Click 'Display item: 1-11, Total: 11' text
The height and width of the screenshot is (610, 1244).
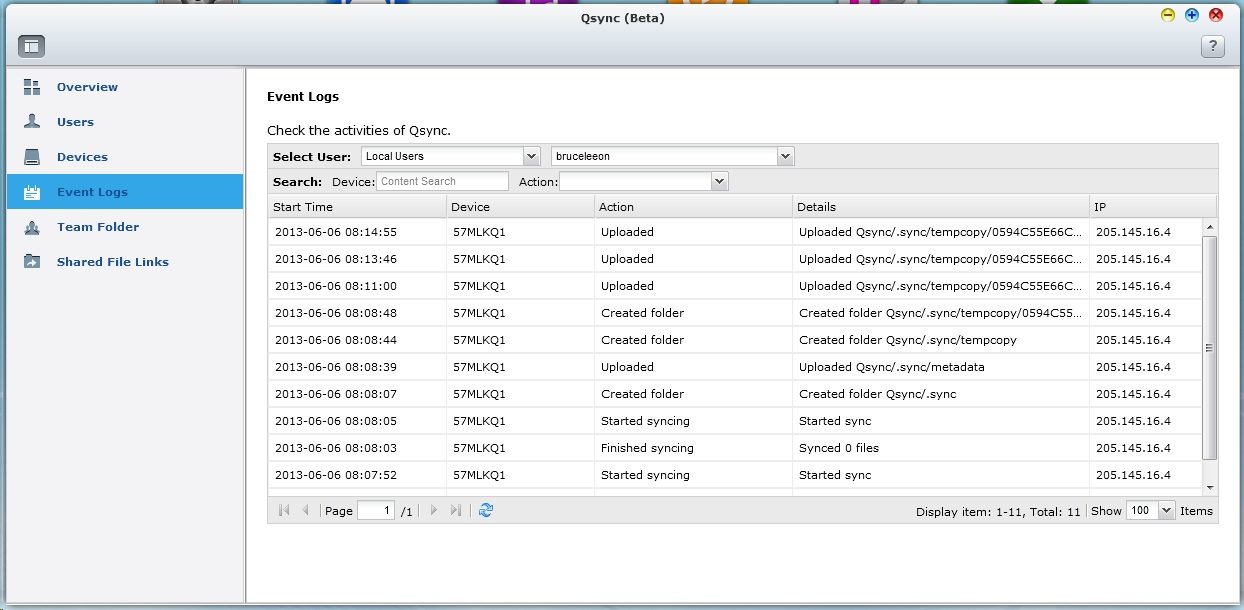[x=998, y=511]
